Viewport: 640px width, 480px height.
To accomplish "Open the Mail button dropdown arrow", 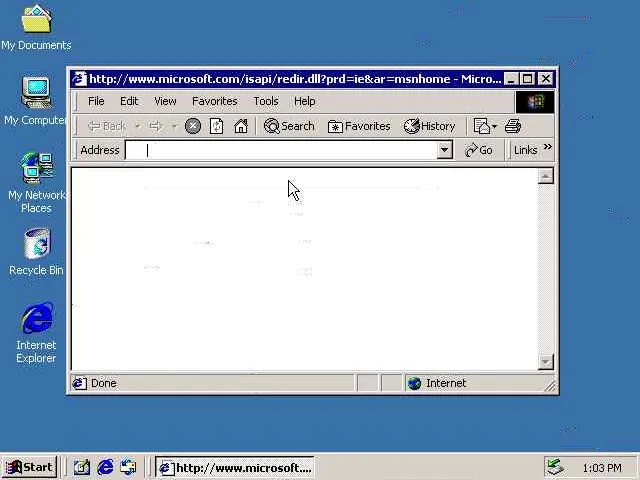I will tap(494, 127).
